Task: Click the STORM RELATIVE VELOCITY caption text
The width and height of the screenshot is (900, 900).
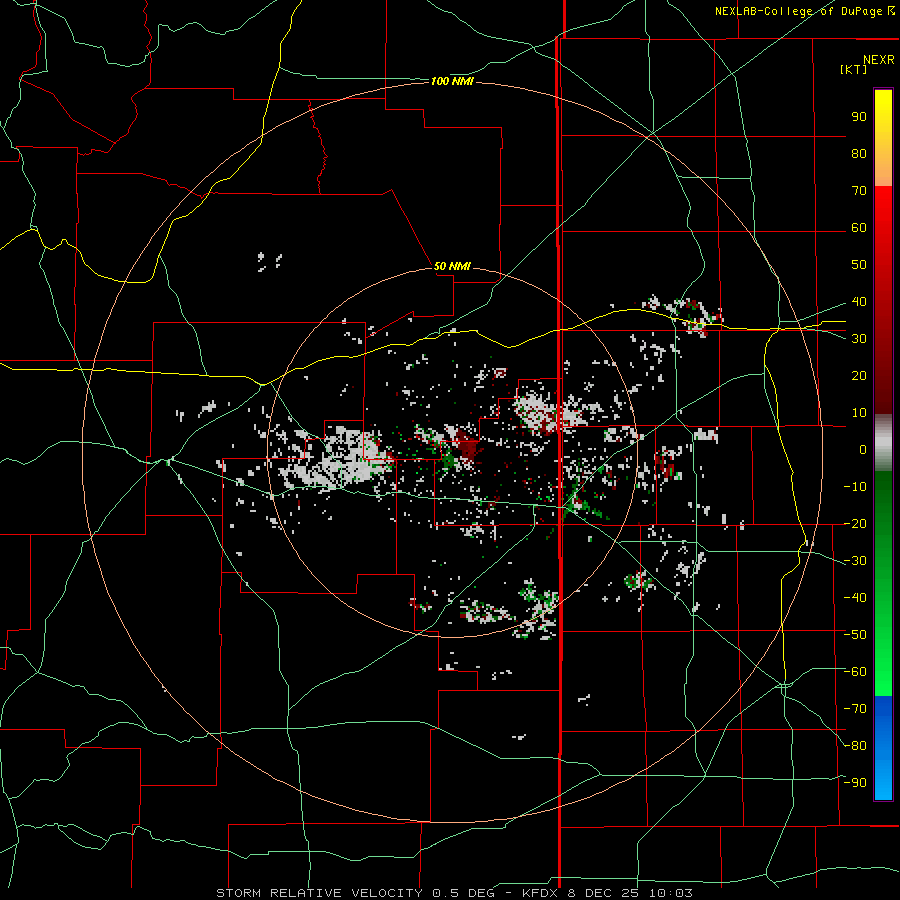Action: pyautogui.click(x=319, y=893)
